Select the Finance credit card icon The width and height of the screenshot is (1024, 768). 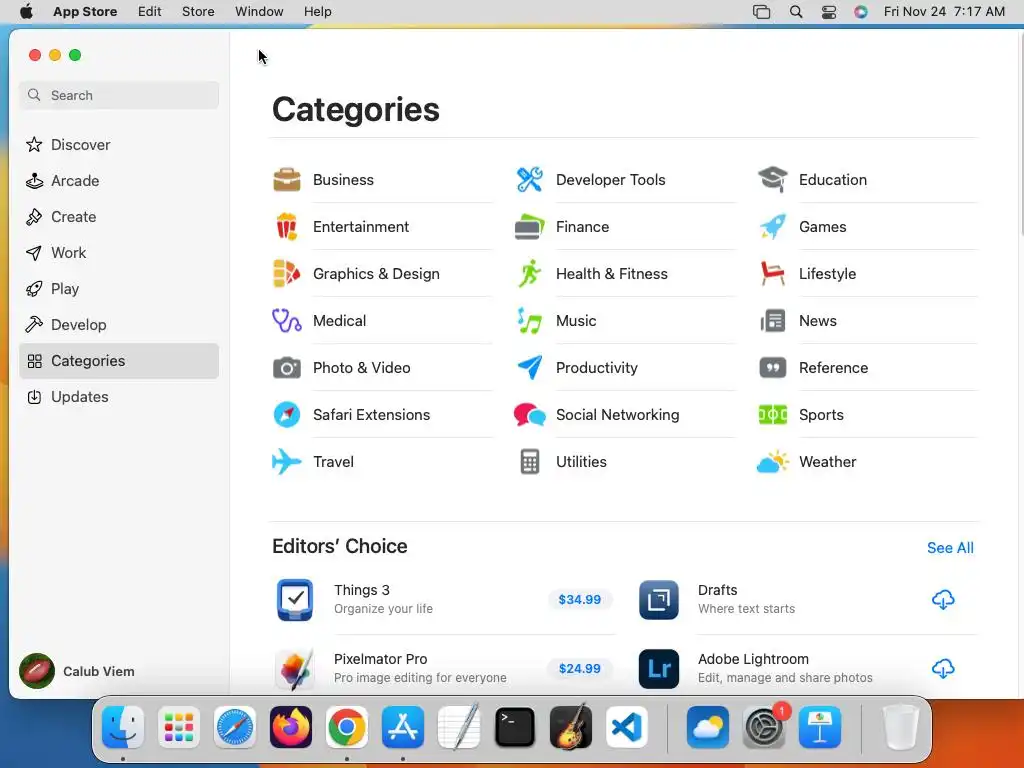click(x=530, y=227)
